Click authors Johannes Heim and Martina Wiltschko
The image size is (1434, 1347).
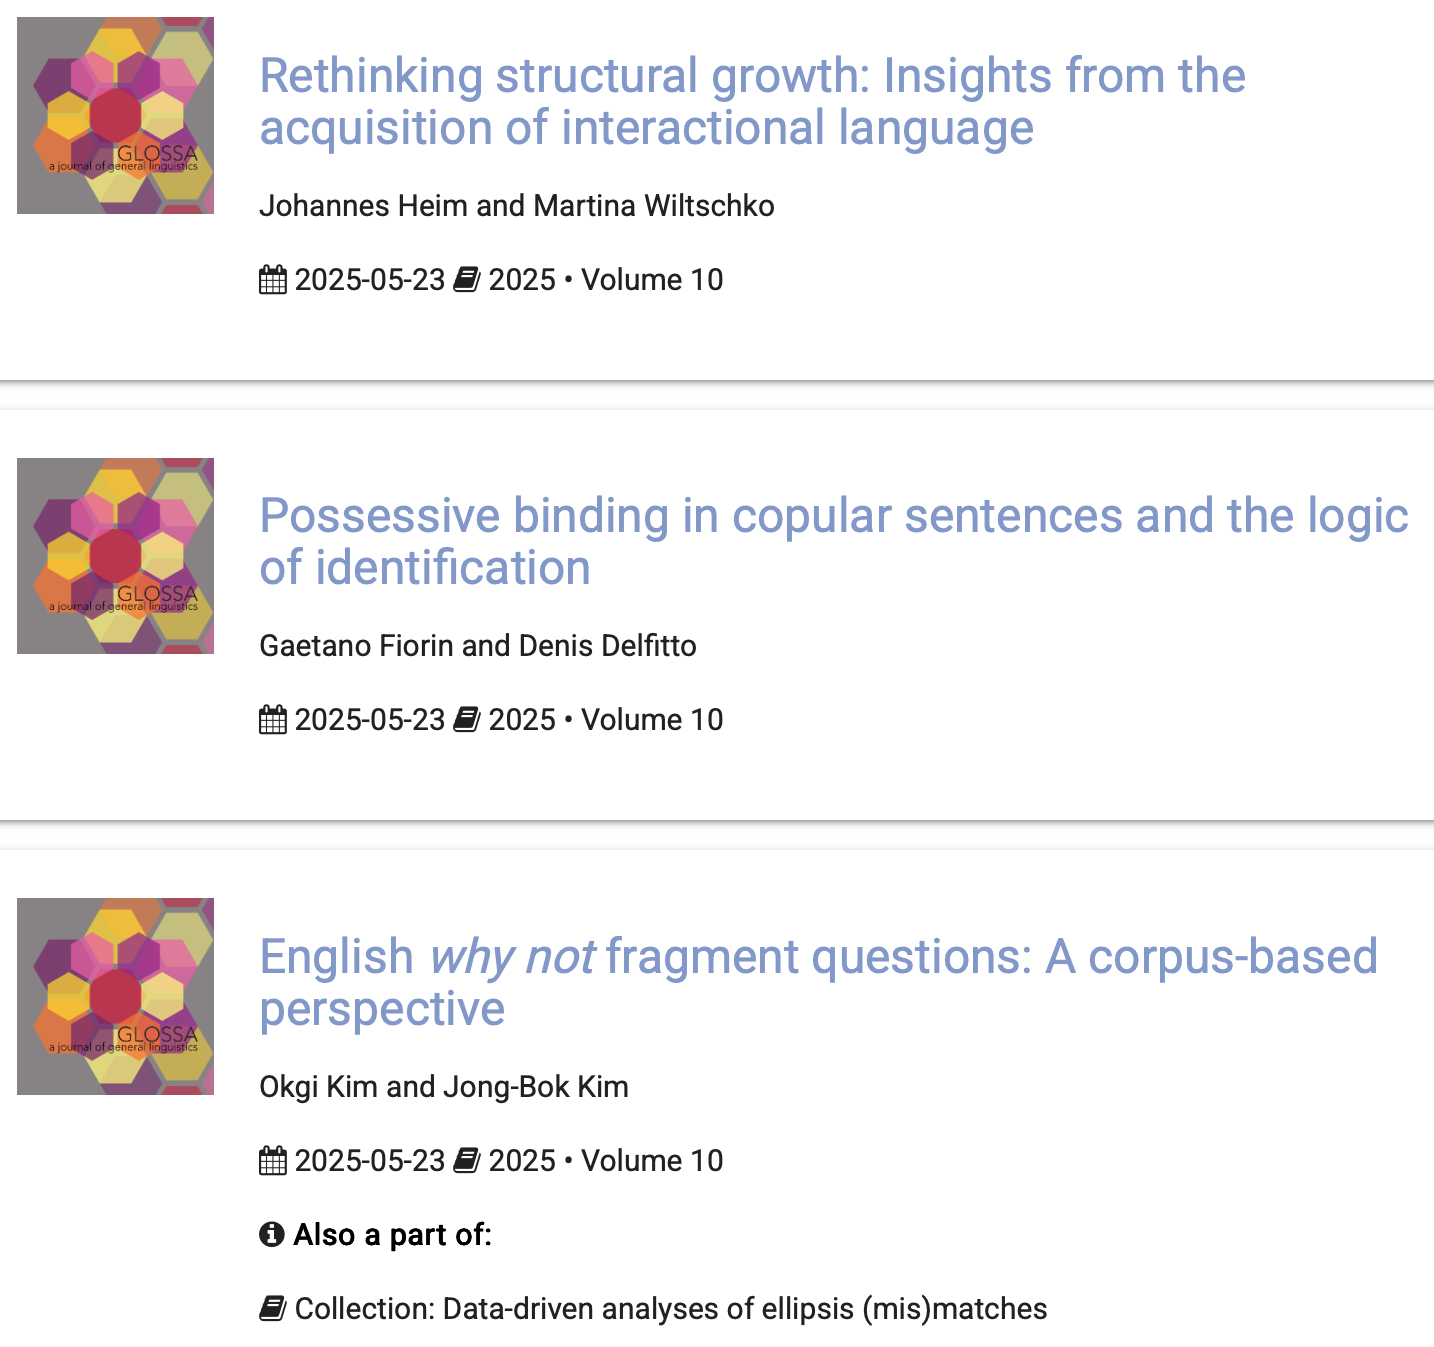point(516,206)
